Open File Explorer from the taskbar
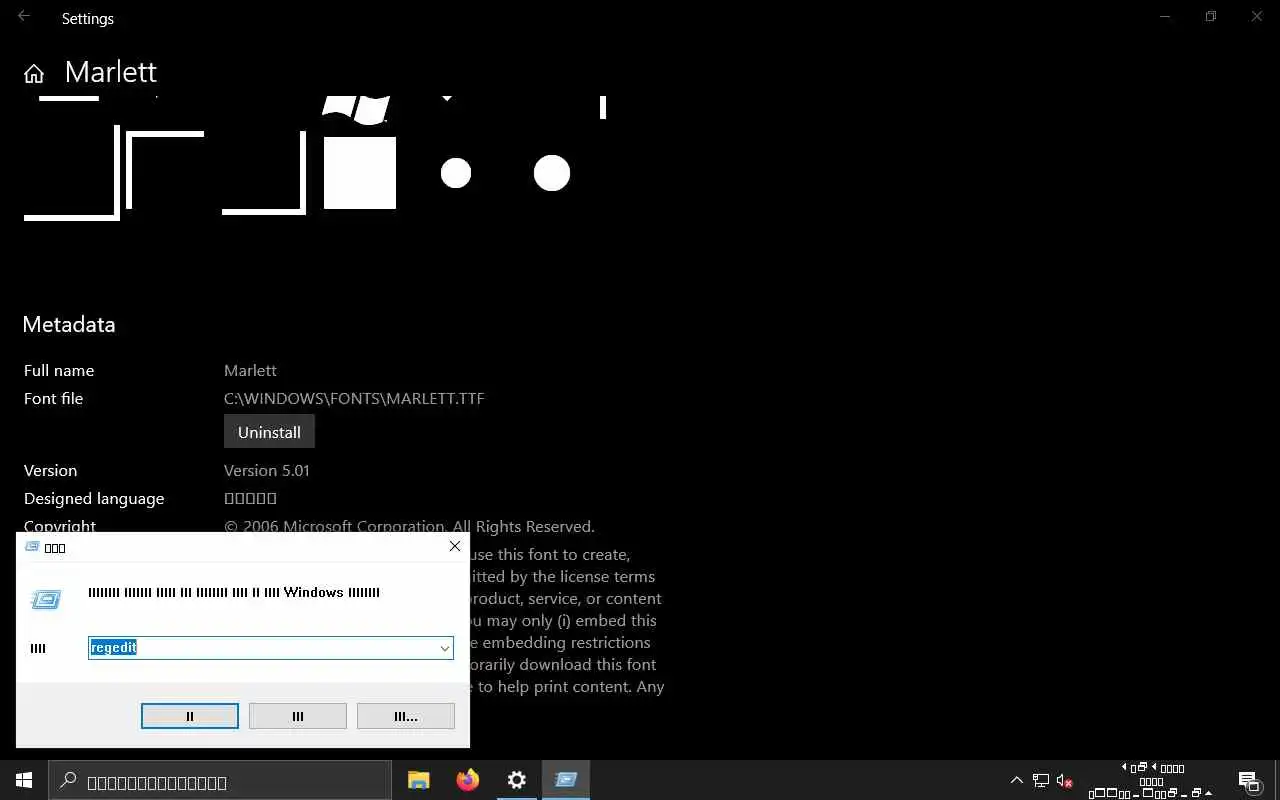 coord(419,780)
